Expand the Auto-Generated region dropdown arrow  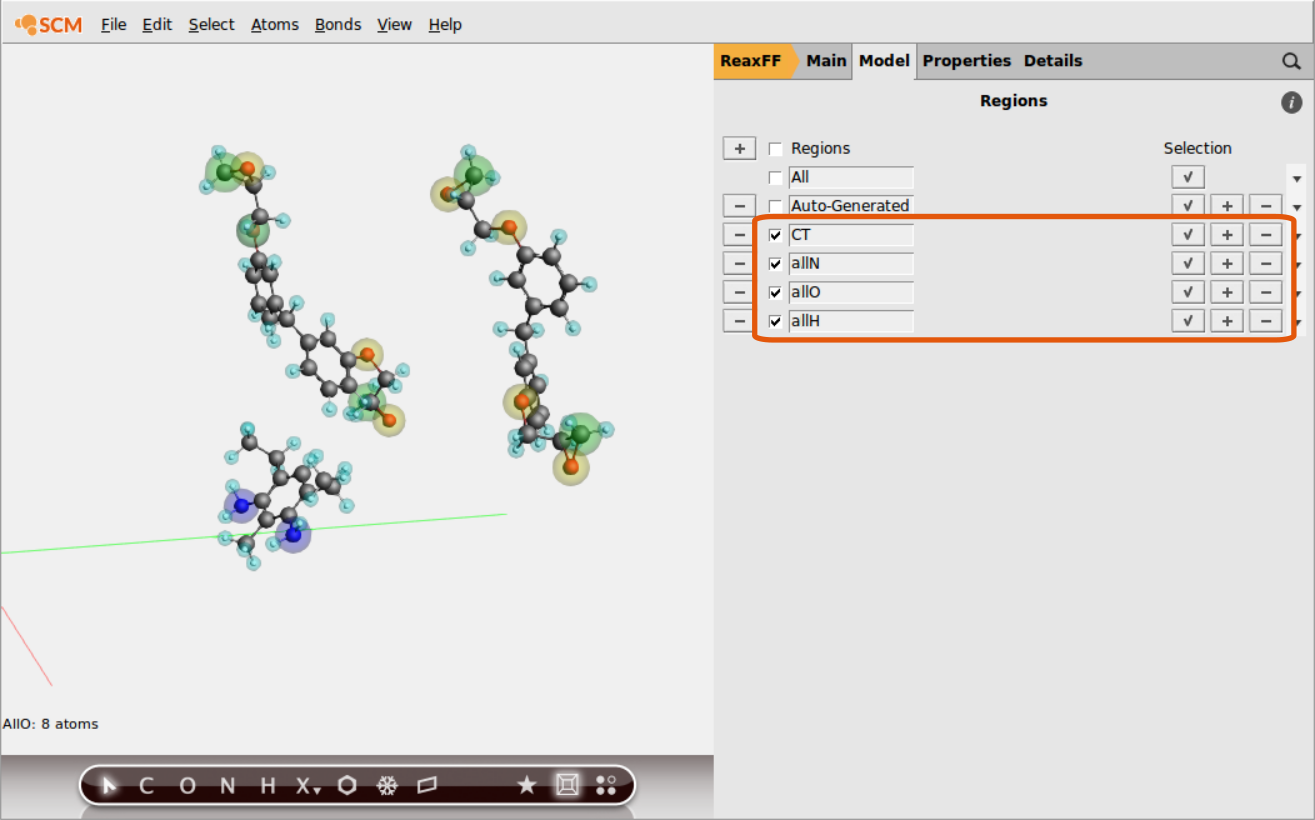1297,207
